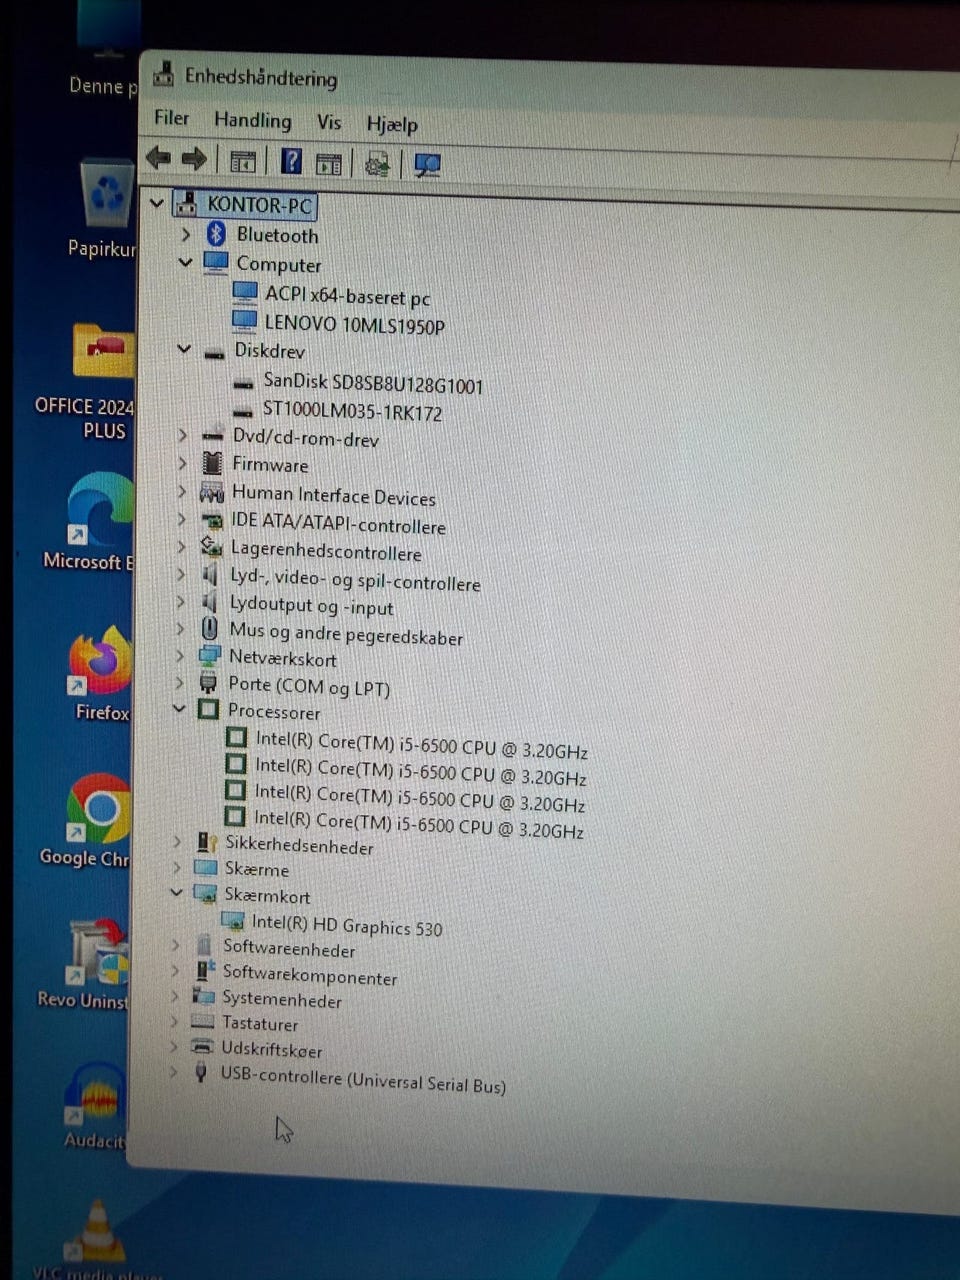Click the scan for hardware changes icon
Viewport: 960px width, 1280px height.
coord(428,165)
